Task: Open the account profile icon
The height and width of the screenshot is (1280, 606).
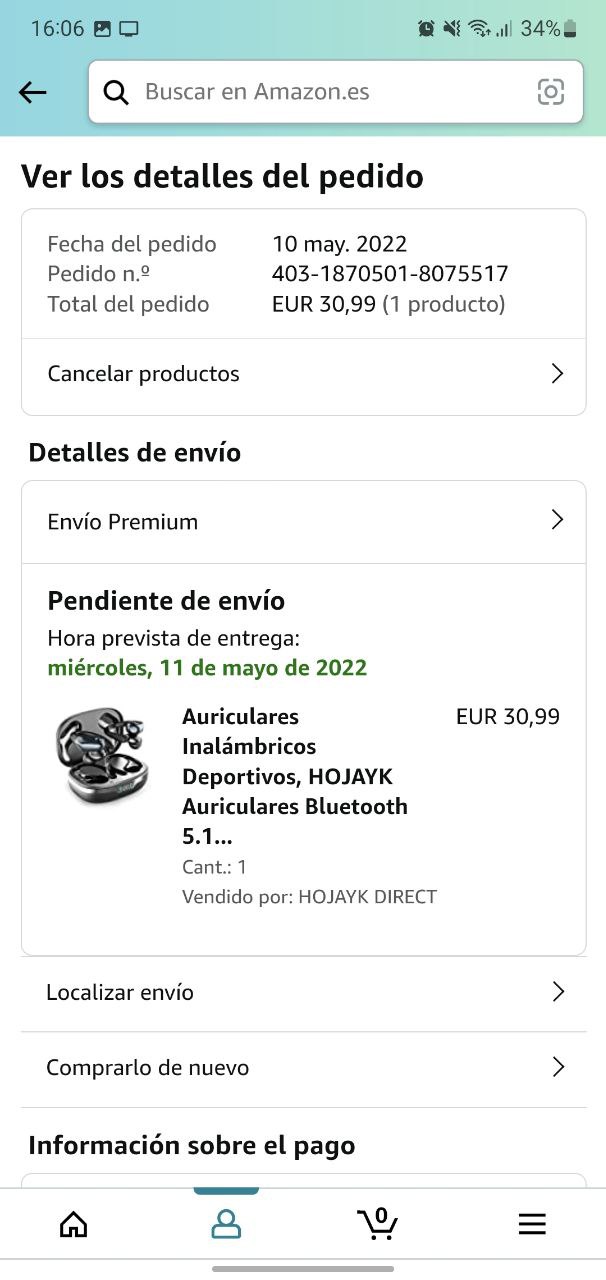Action: point(226,1224)
